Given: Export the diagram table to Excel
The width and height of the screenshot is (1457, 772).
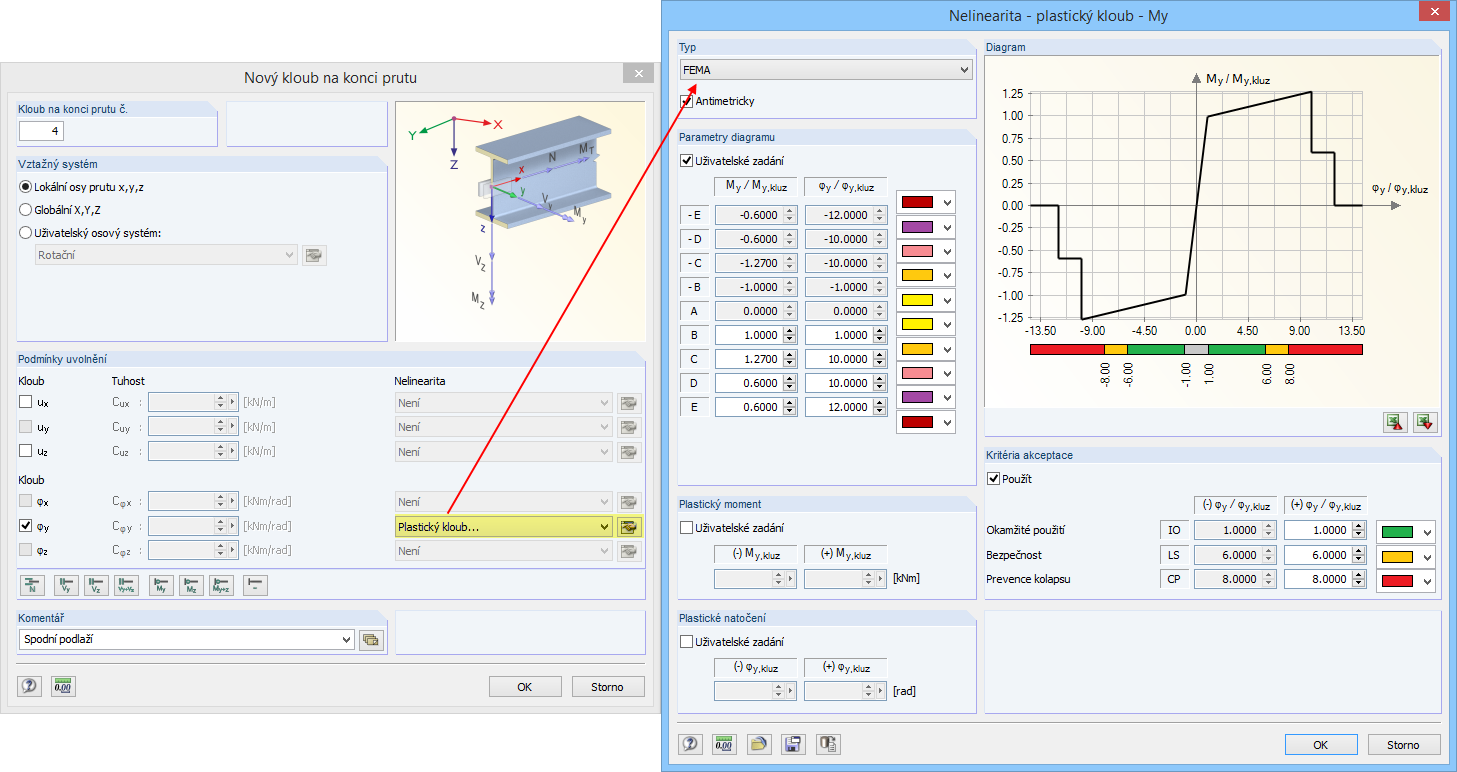Looking at the screenshot, I should tap(1395, 422).
